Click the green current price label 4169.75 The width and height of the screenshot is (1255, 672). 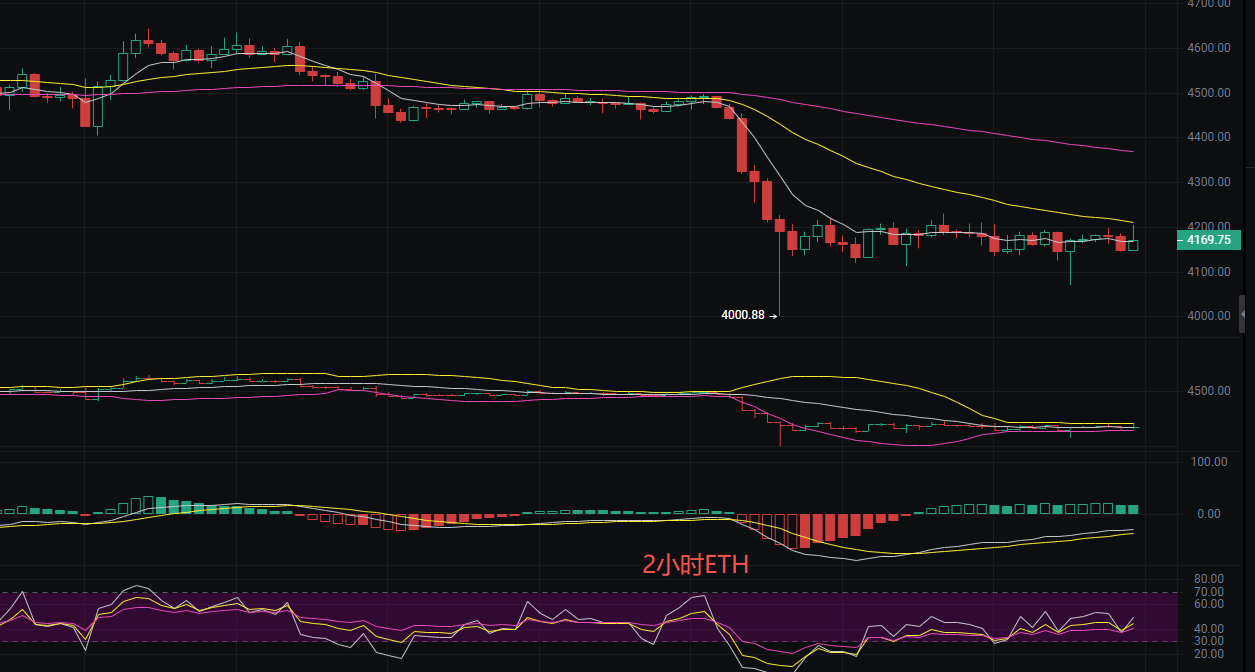[x=1207, y=240]
